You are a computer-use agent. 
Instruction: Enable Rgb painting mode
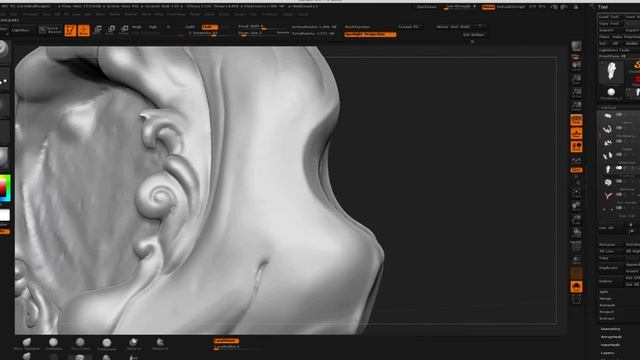point(153,27)
